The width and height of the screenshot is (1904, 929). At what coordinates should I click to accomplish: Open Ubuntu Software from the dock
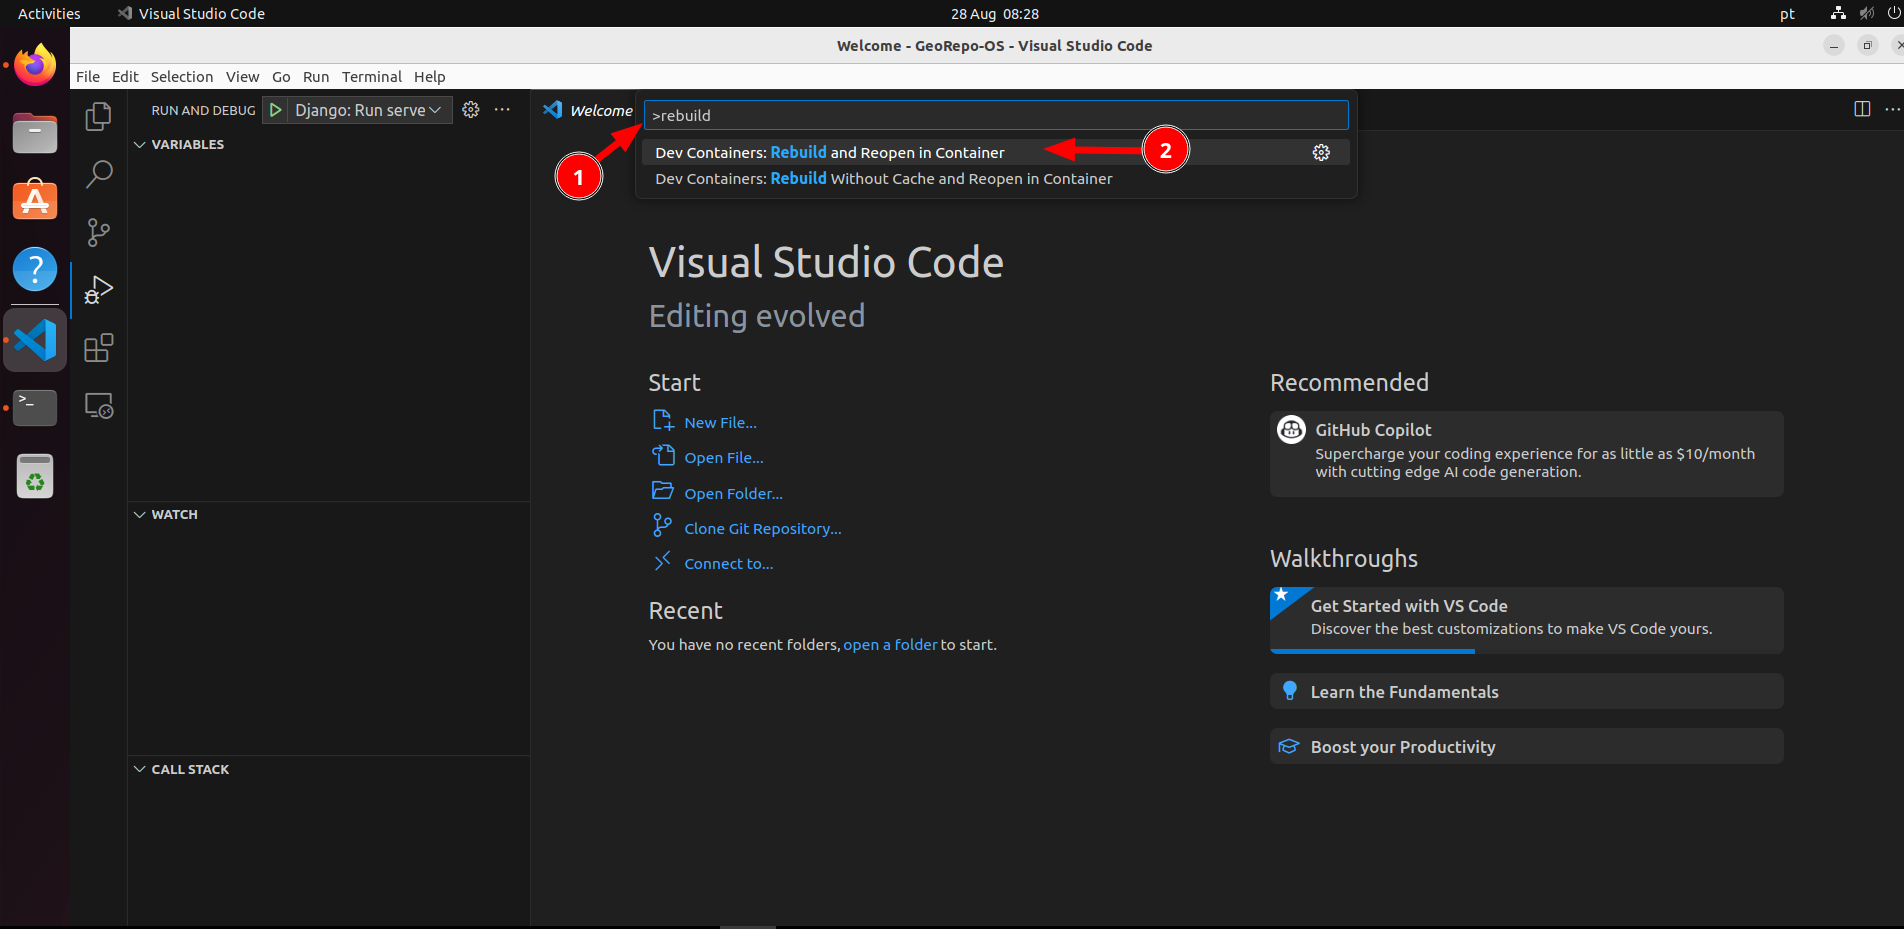35,201
